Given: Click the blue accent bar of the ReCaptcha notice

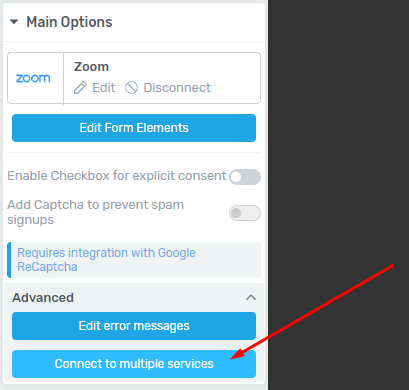Looking at the screenshot, I should [x=9, y=260].
